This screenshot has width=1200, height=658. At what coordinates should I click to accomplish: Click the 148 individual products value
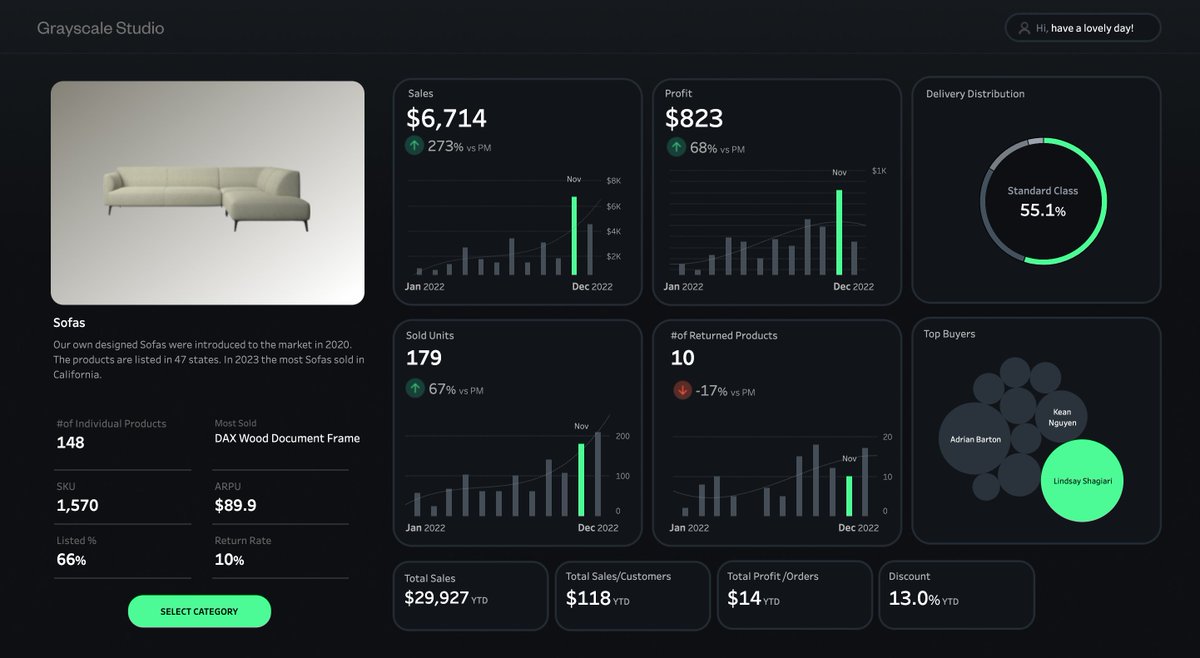coord(70,442)
